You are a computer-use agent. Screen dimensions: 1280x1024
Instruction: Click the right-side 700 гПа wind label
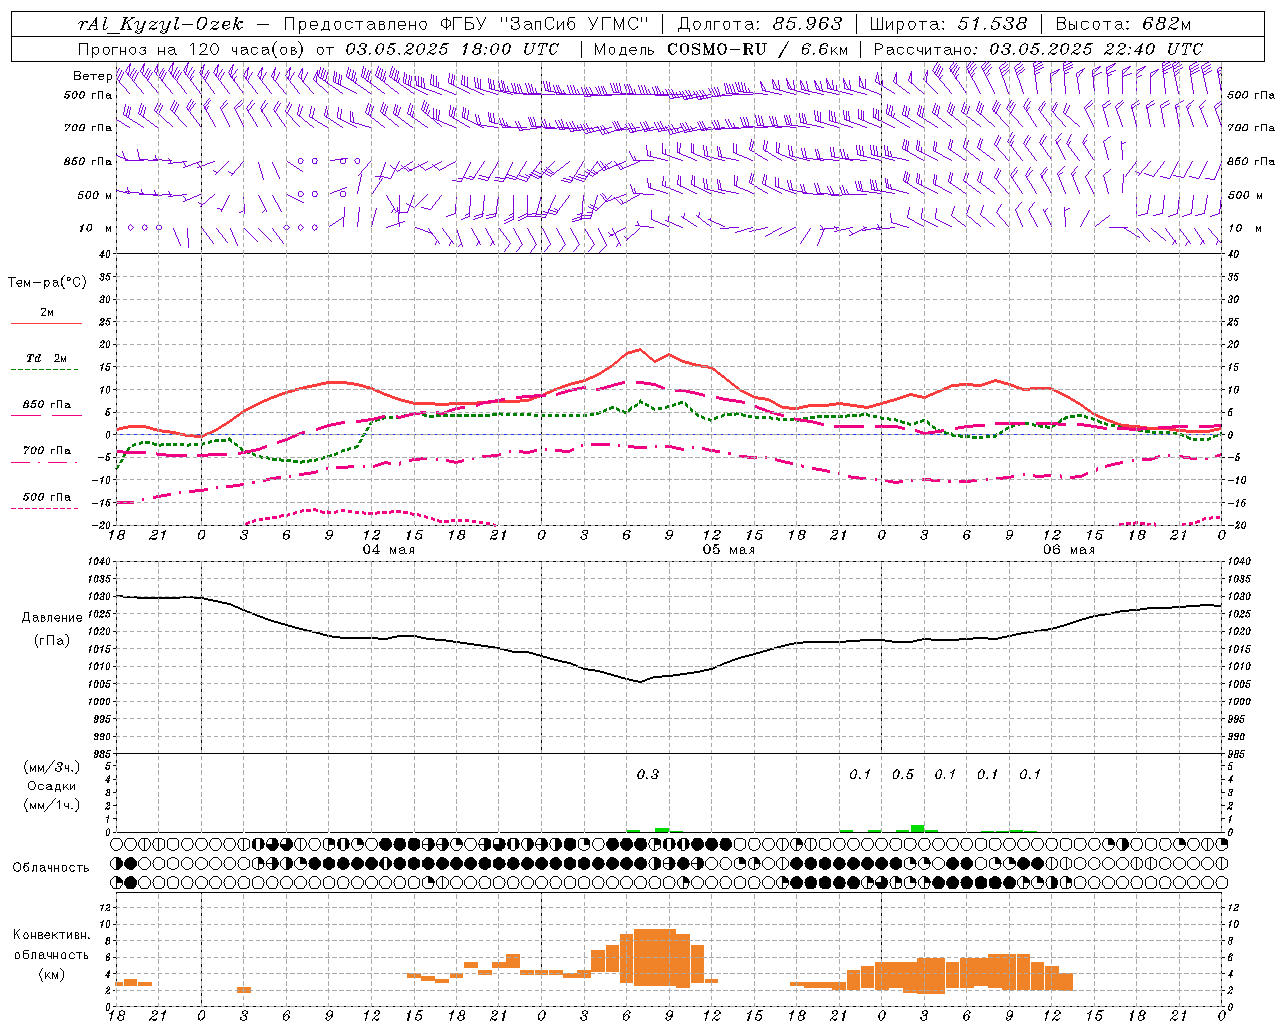coord(1251,128)
